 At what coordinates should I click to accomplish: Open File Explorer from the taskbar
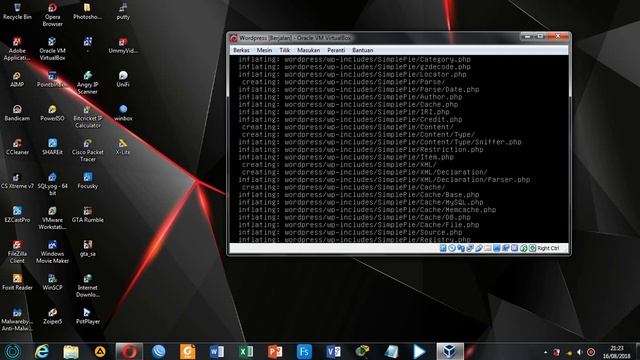pos(71,351)
